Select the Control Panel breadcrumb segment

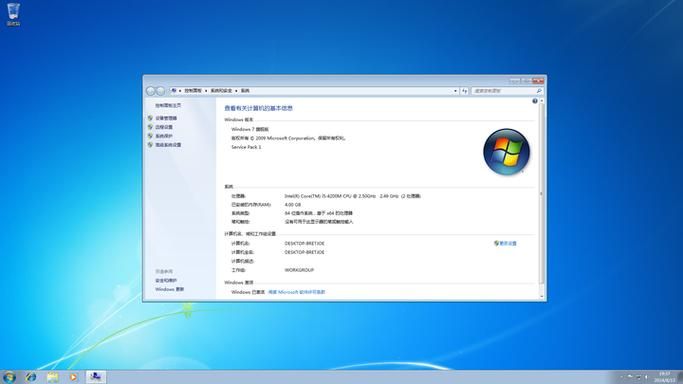point(193,91)
